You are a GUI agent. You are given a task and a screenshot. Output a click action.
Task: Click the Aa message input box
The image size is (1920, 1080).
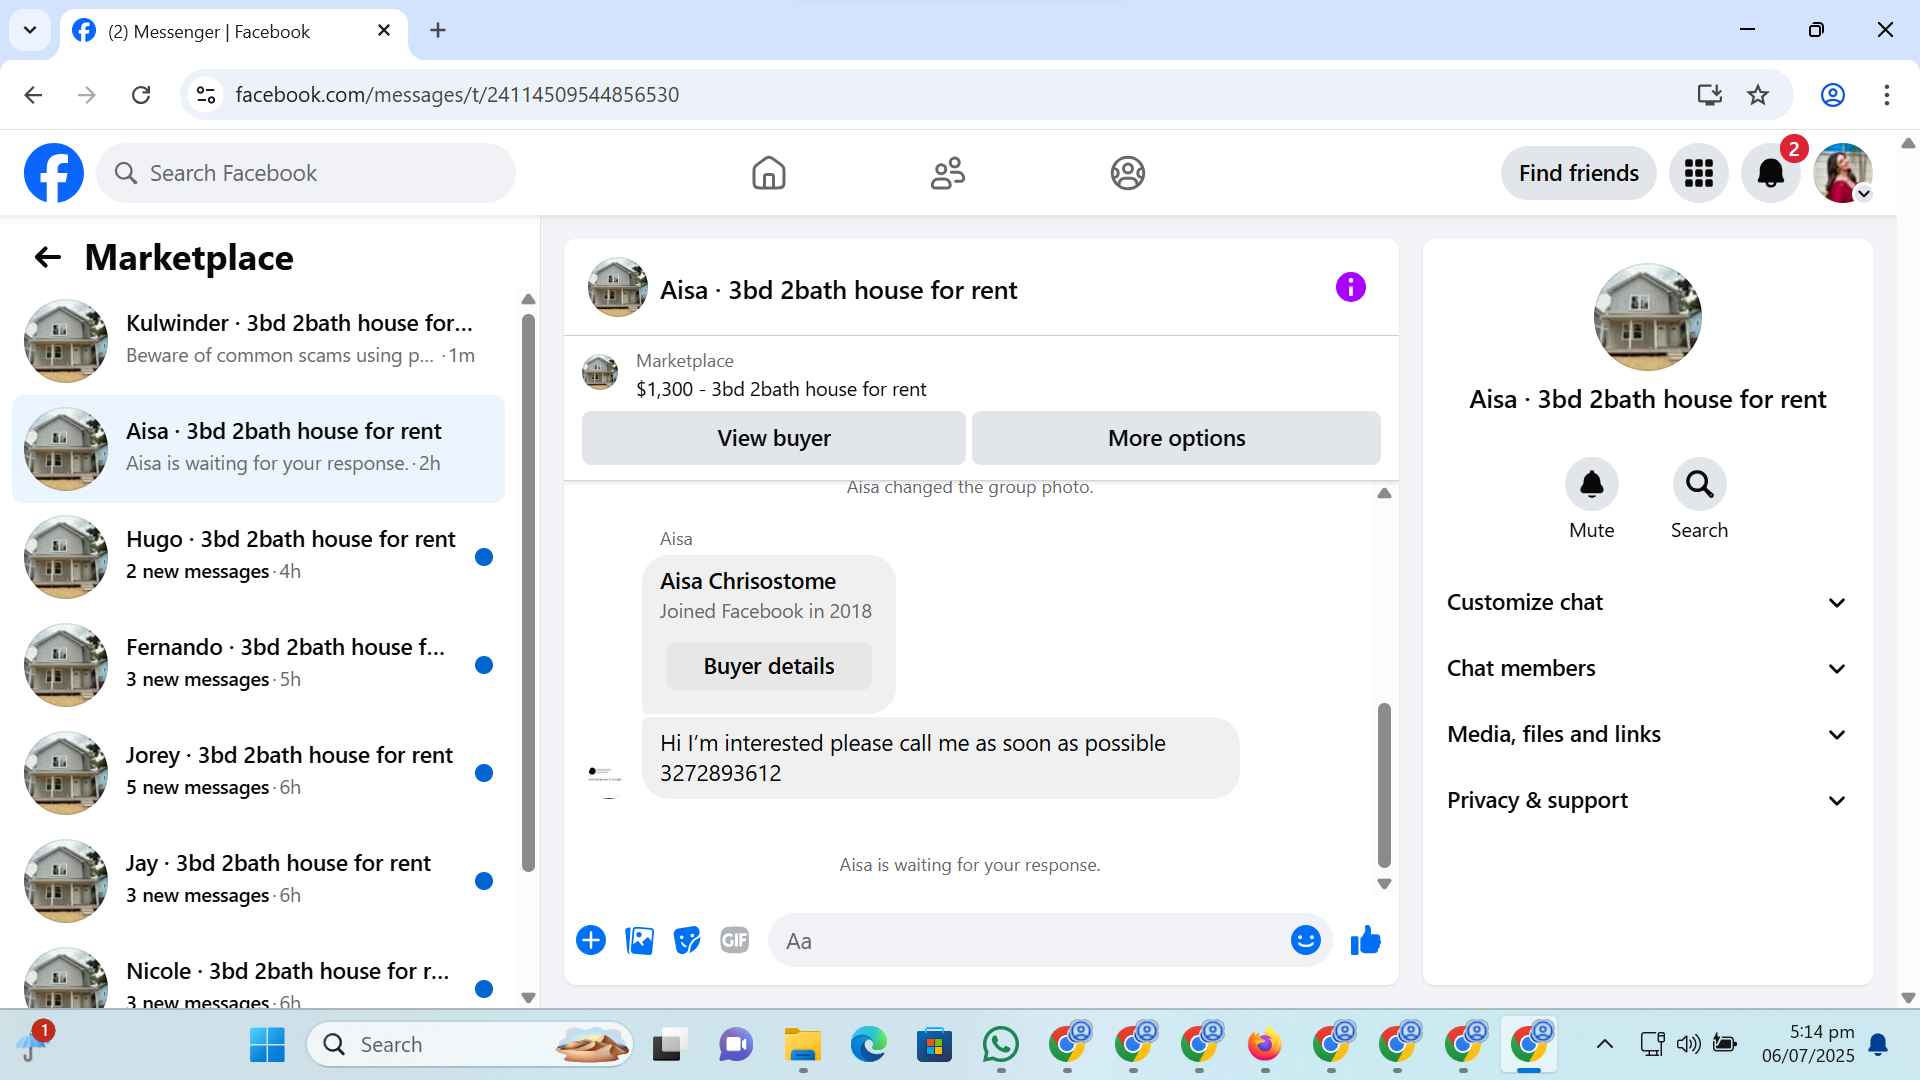click(x=1028, y=940)
